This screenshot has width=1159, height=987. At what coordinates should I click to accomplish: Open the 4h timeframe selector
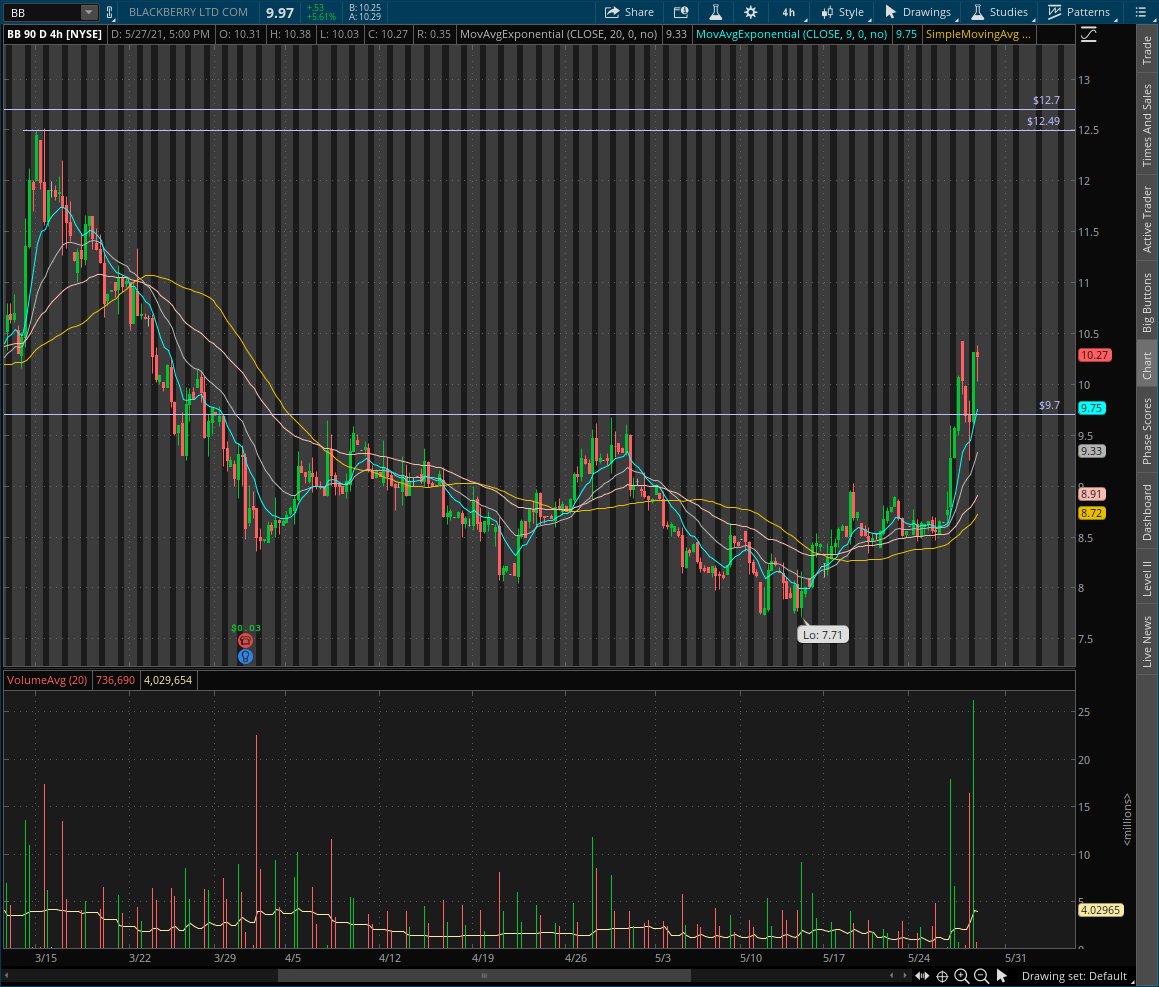(x=789, y=12)
